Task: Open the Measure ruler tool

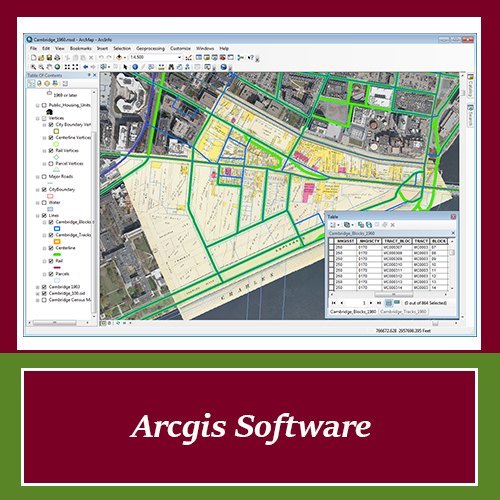Action: pyautogui.click(x=161, y=67)
